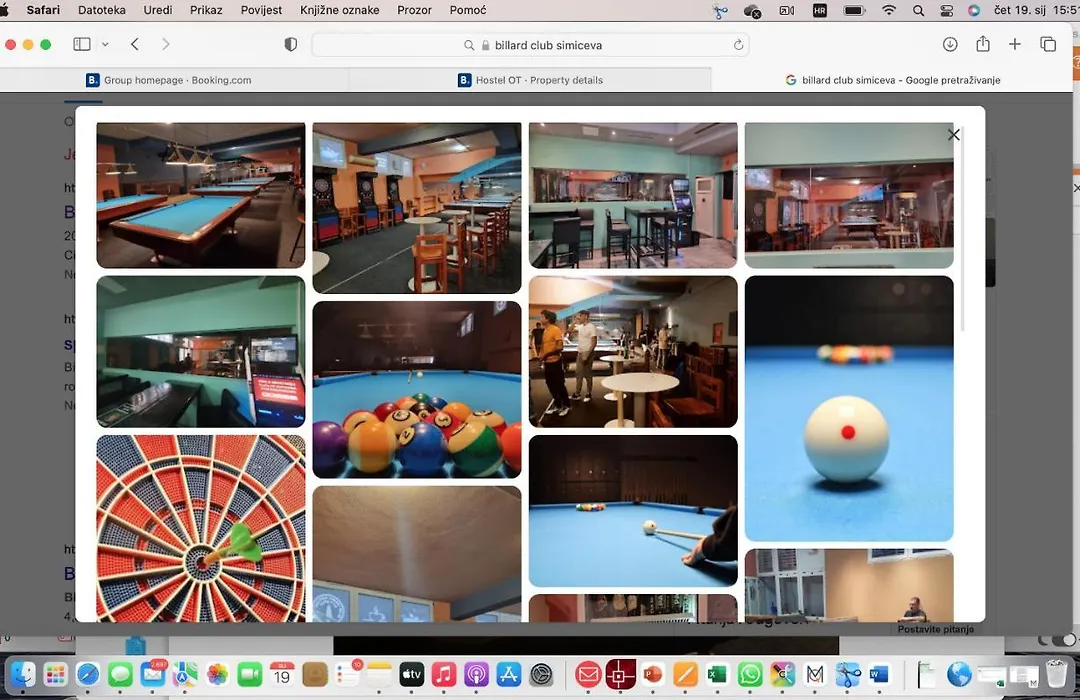Open the Povijest menu

click(261, 10)
